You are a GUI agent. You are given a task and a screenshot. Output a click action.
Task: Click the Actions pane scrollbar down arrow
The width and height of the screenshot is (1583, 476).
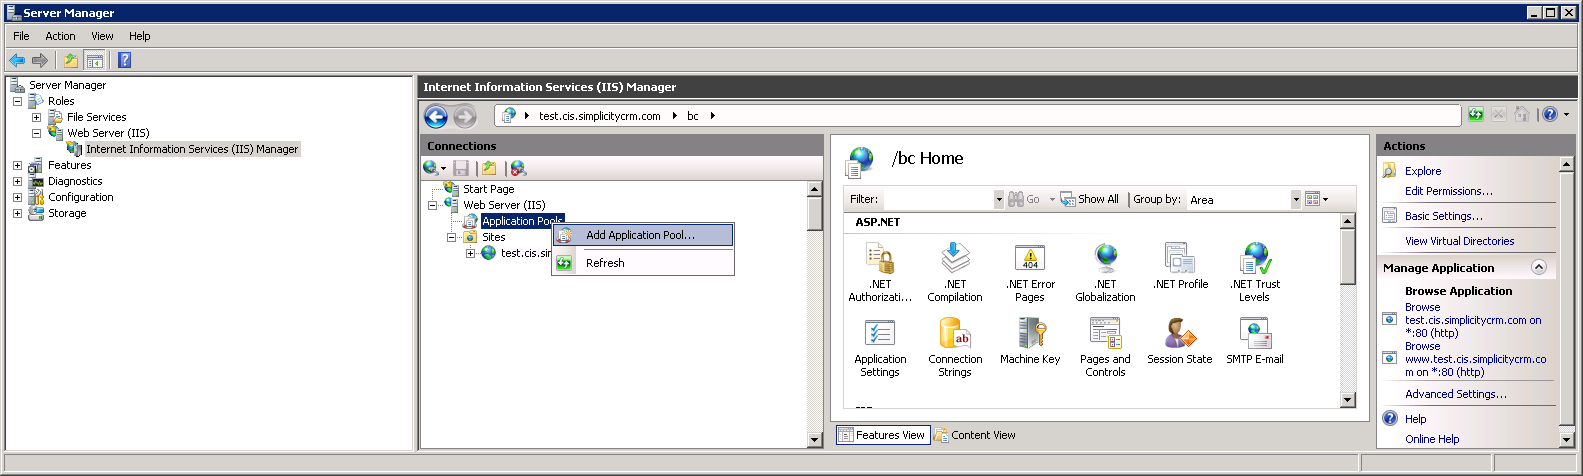click(1567, 439)
